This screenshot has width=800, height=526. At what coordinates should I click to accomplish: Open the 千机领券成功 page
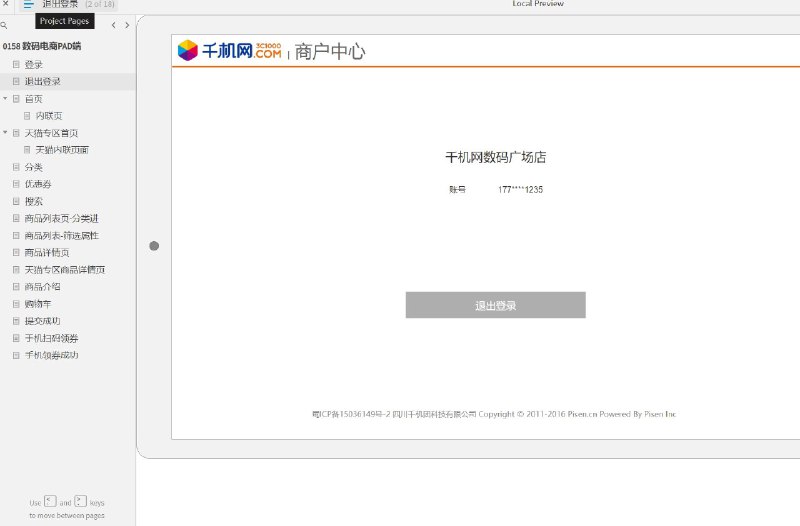tap(52, 355)
